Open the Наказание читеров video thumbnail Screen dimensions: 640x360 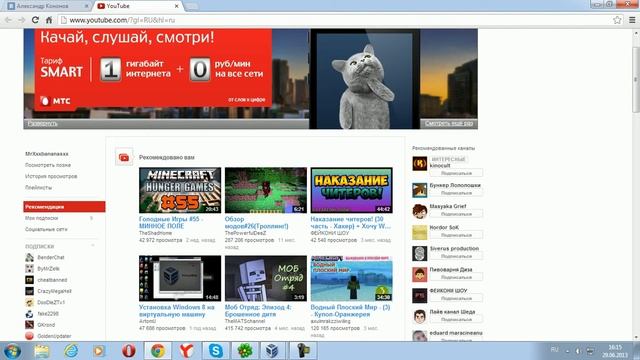pyautogui.click(x=351, y=190)
